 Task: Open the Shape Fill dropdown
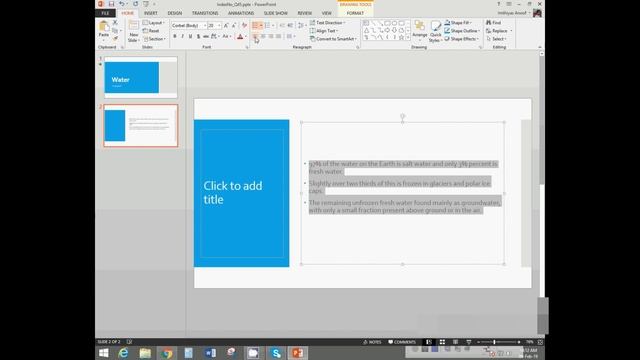458,23
